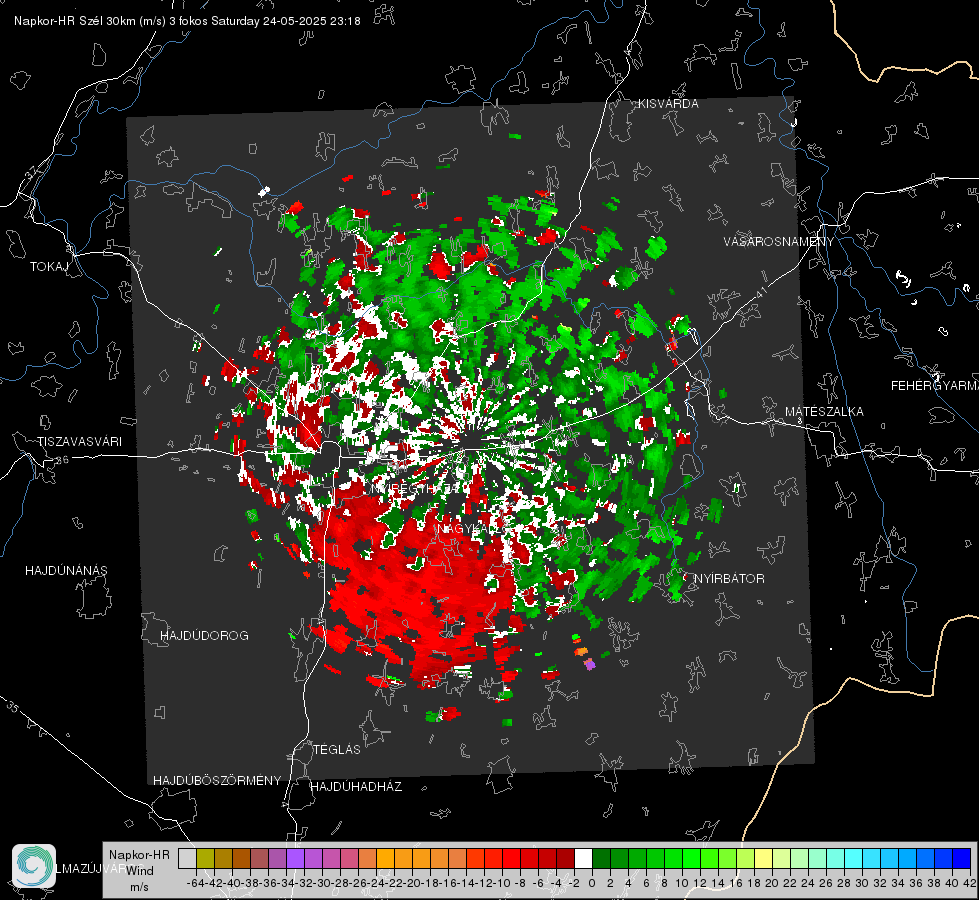Click the HAJDÚDOROG label
Viewport: 979px width, 900px height.
tap(204, 636)
